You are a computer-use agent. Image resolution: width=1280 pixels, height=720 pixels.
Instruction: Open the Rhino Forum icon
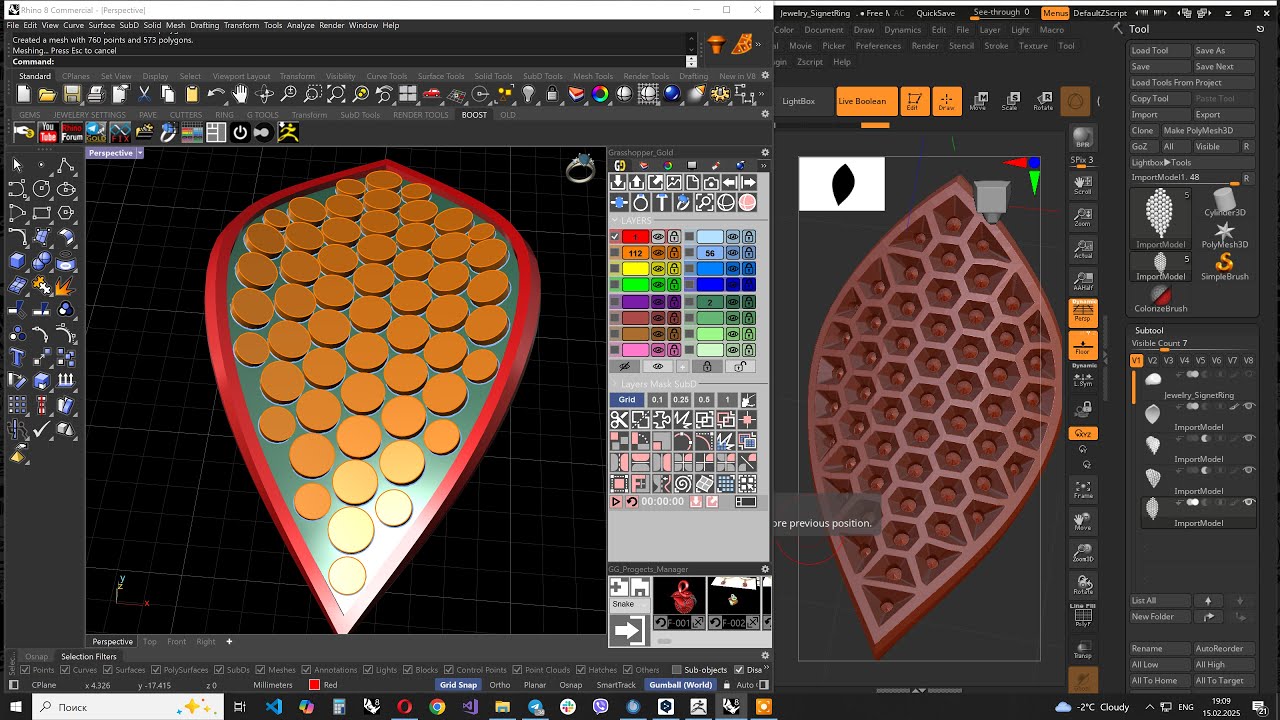72,132
